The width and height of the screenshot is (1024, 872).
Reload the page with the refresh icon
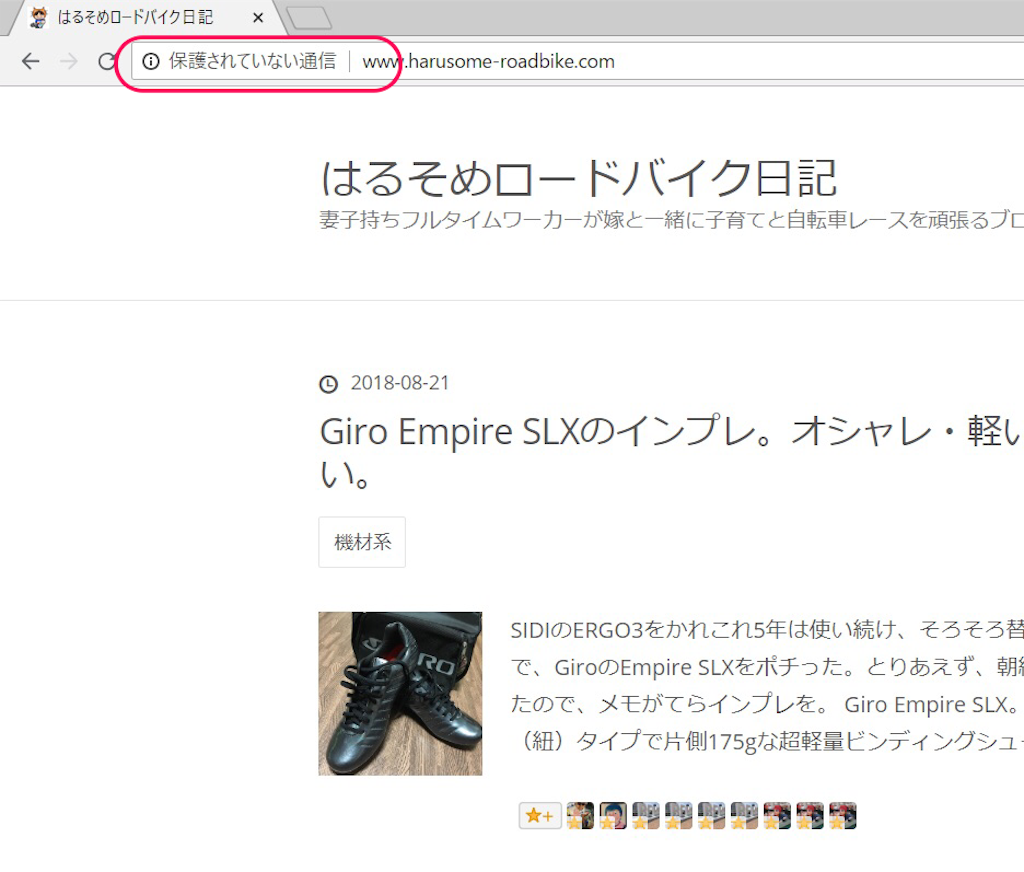[x=106, y=61]
